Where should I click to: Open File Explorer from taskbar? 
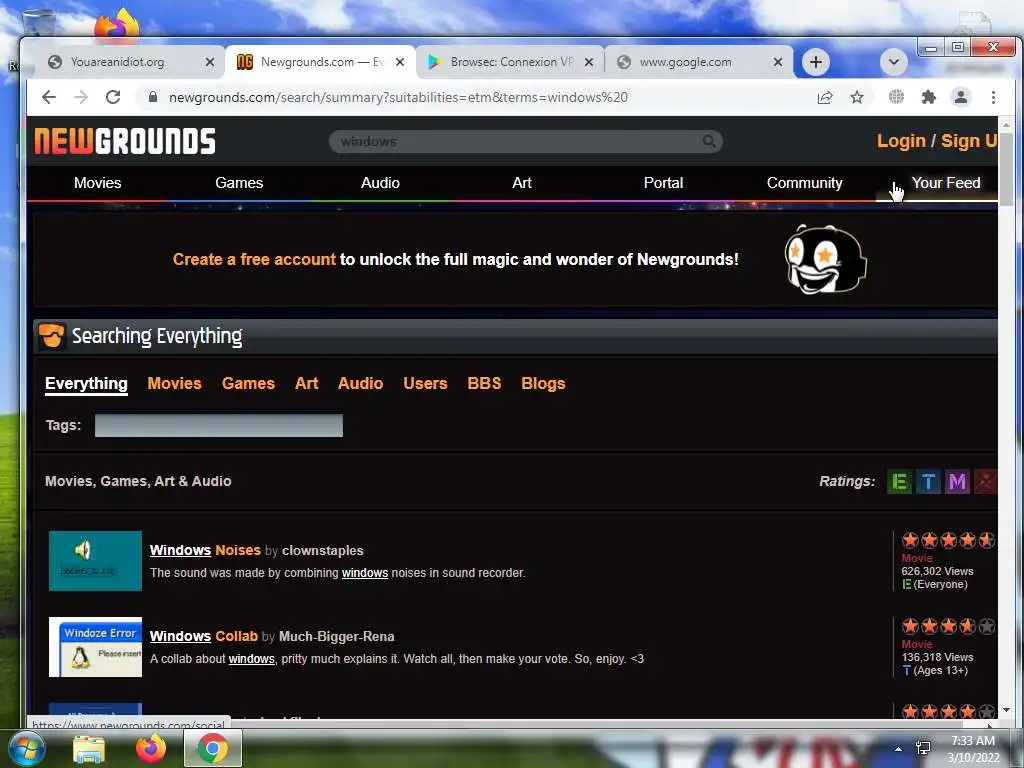point(89,749)
